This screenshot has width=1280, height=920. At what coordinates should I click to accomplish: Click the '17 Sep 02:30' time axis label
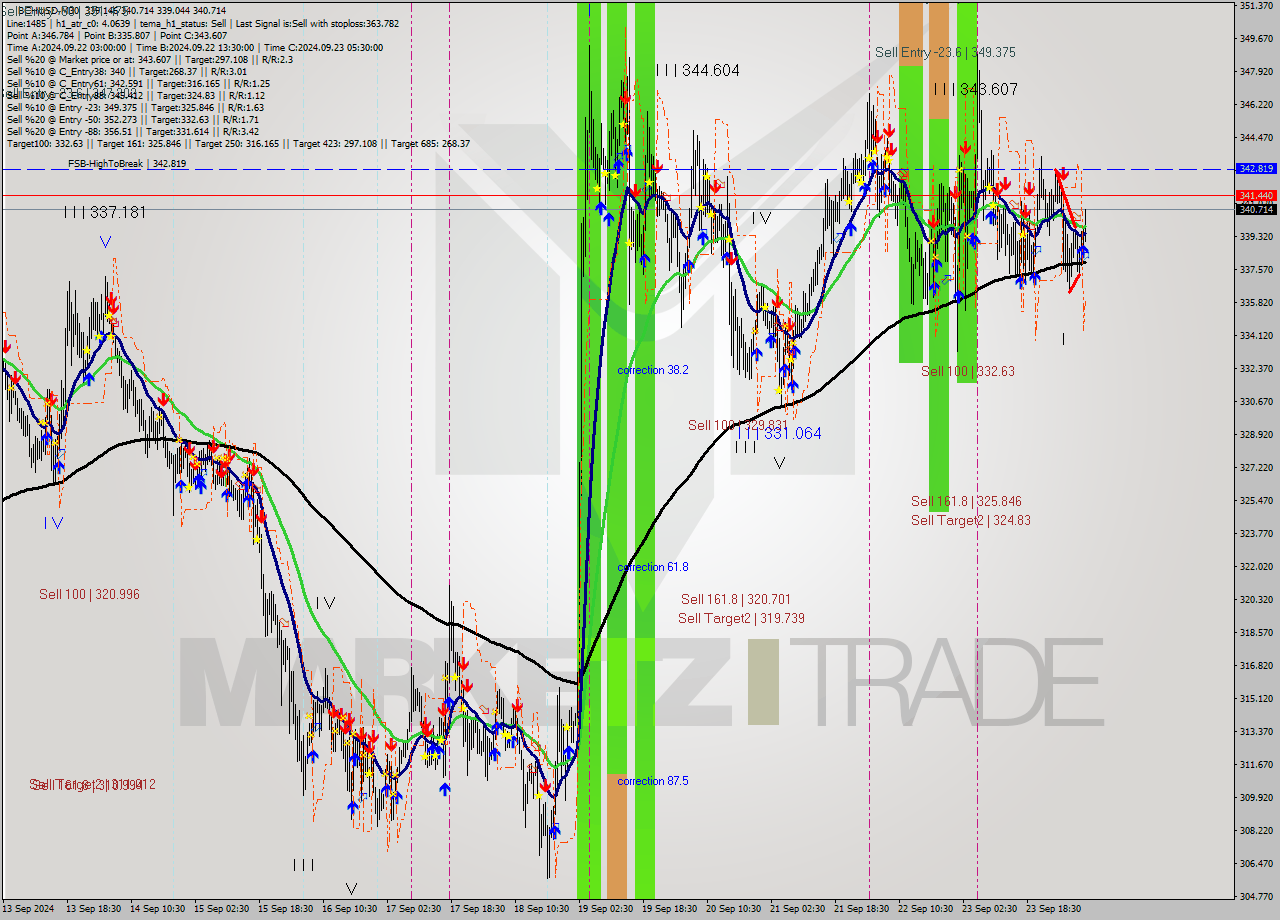[414, 909]
